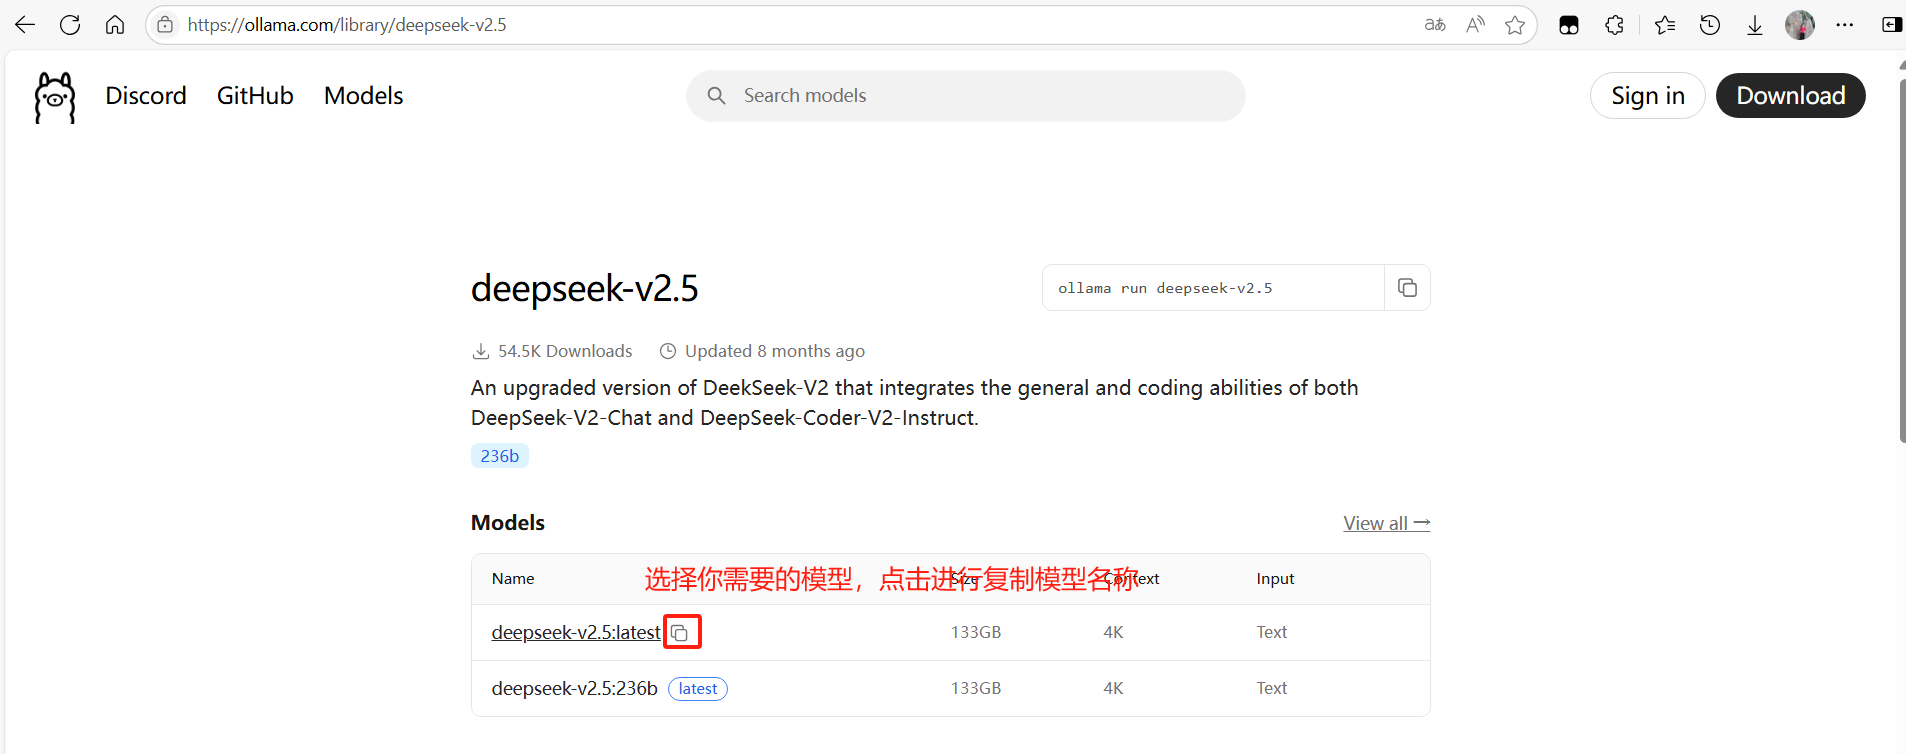Click 133GB in the 236b row
This screenshot has height=754, width=1906.
click(976, 688)
